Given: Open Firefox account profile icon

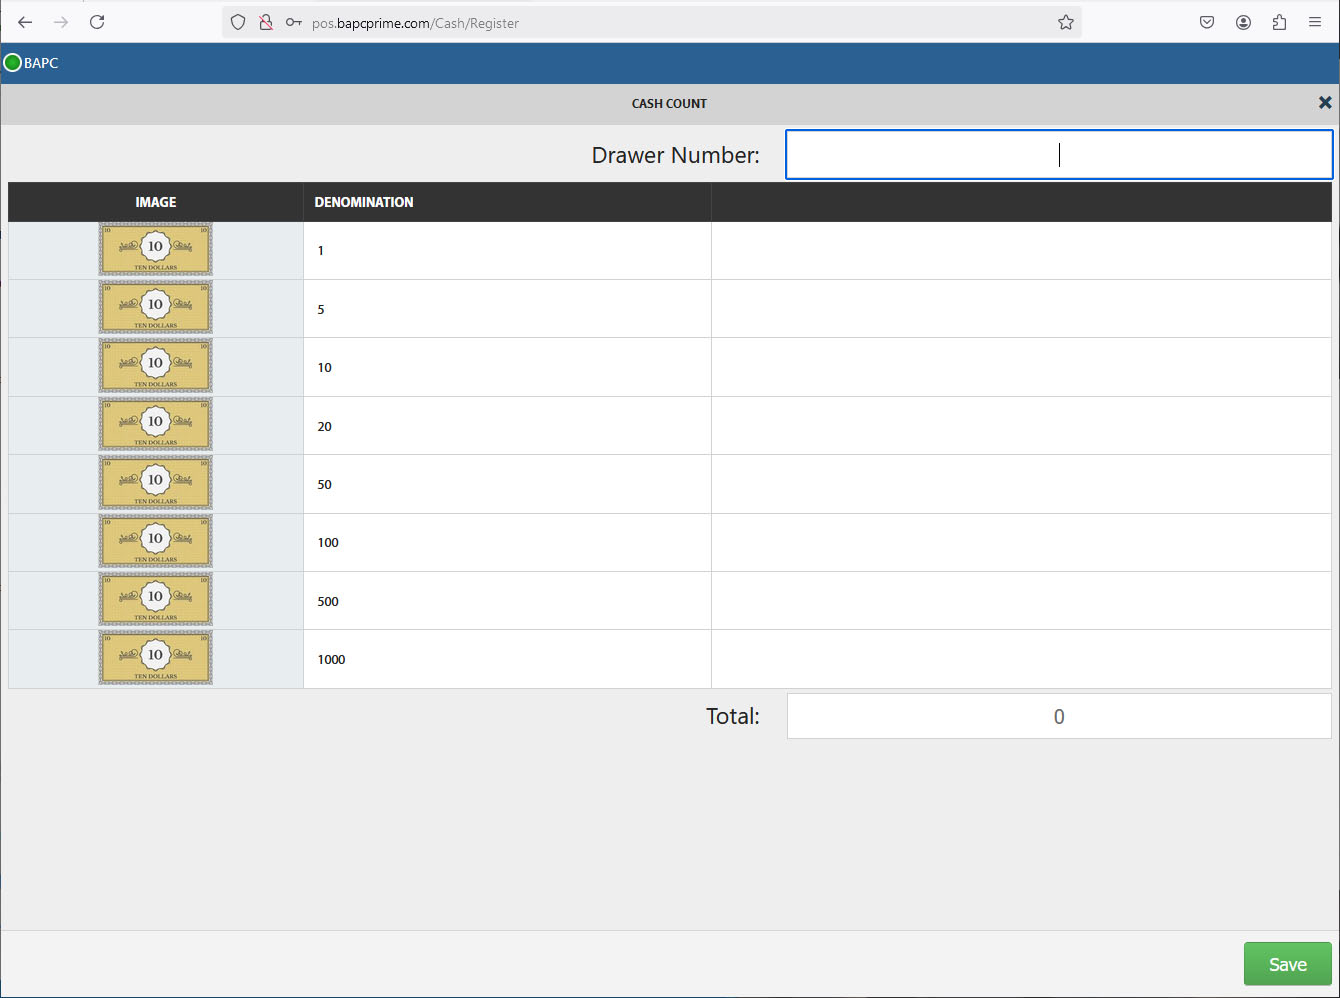Looking at the screenshot, I should tap(1243, 22).
